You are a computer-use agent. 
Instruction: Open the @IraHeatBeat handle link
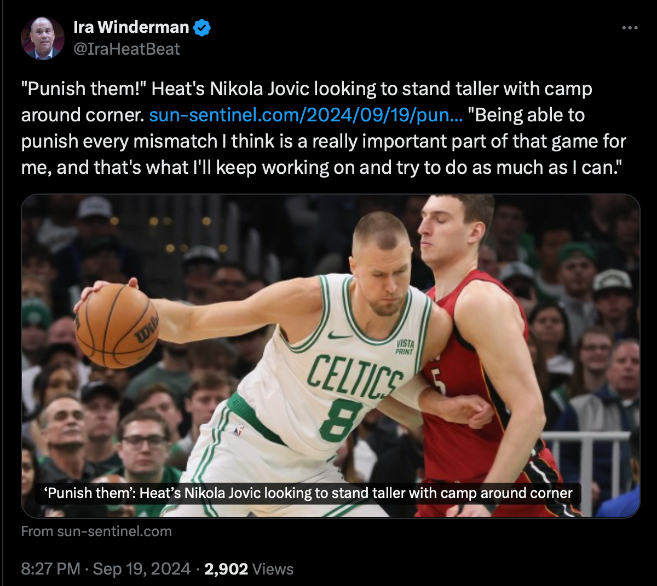coord(127,49)
